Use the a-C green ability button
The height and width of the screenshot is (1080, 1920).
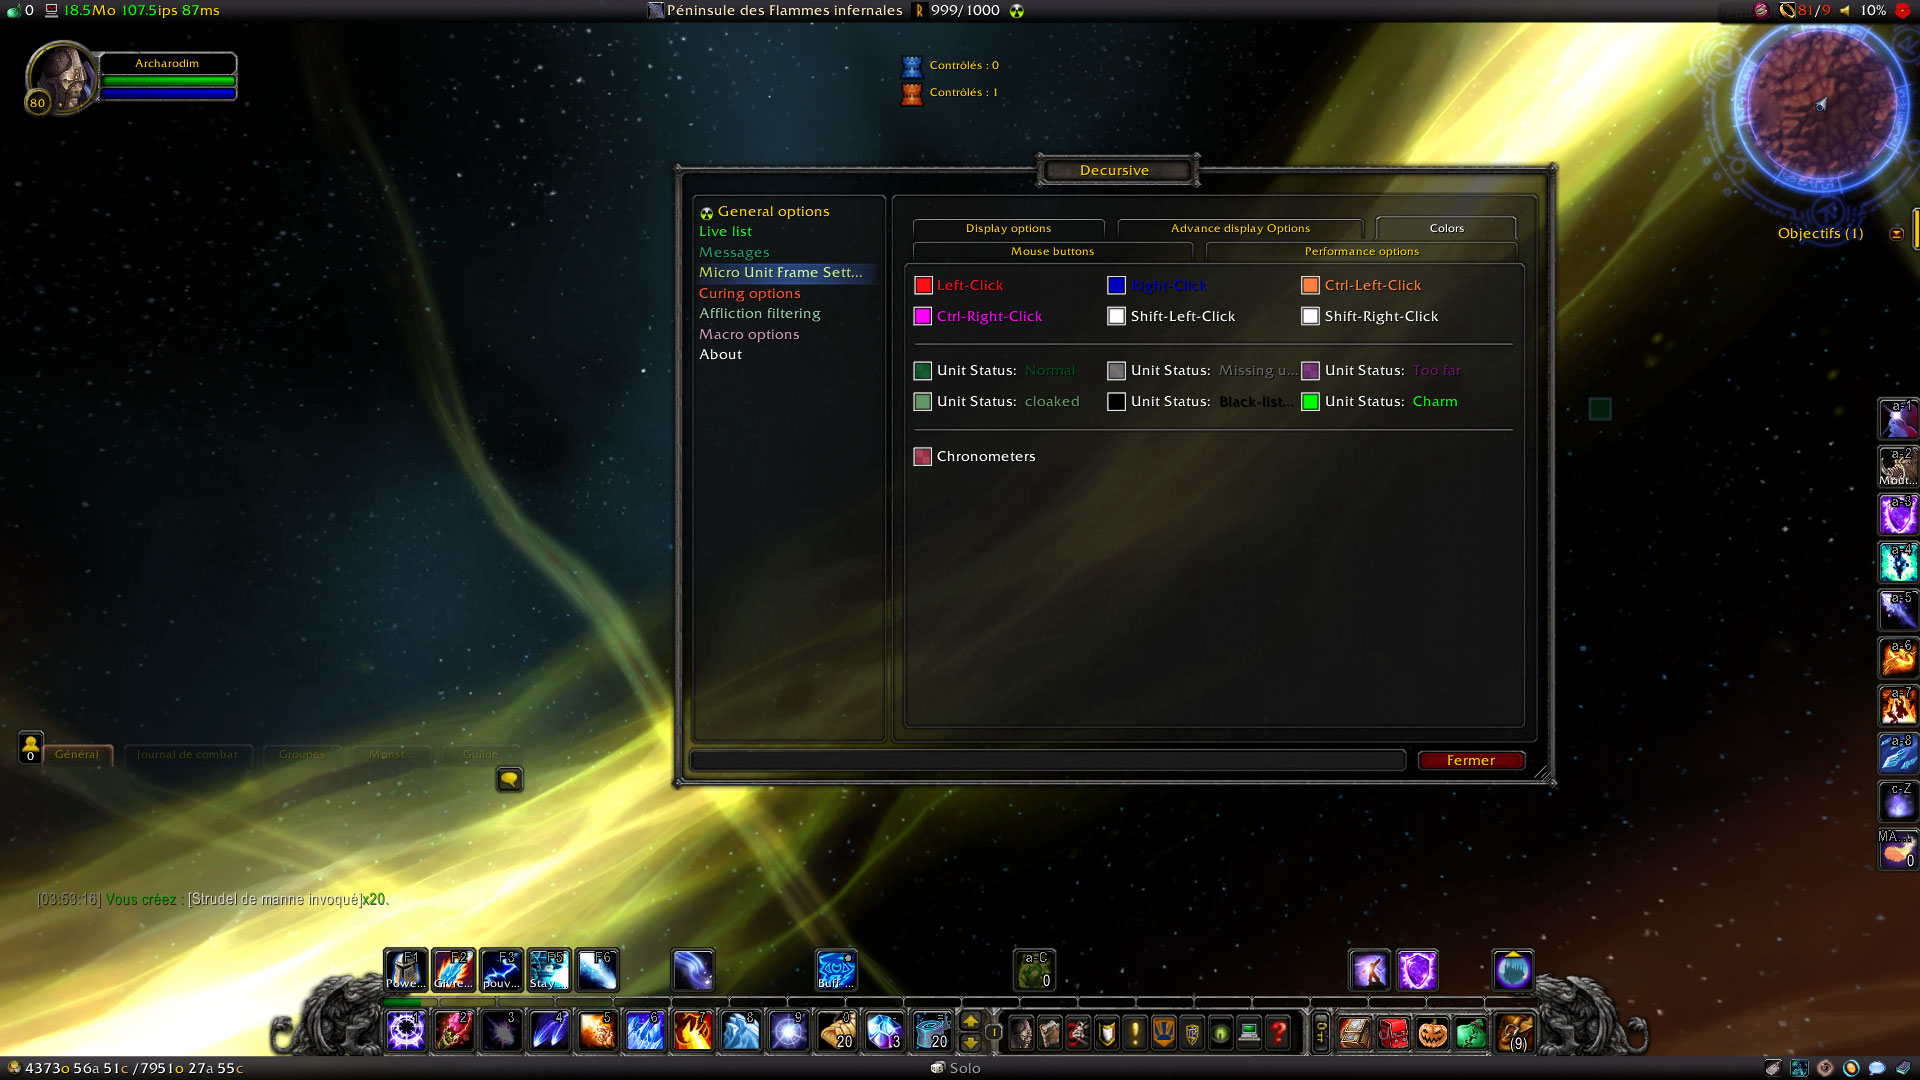coord(1035,970)
